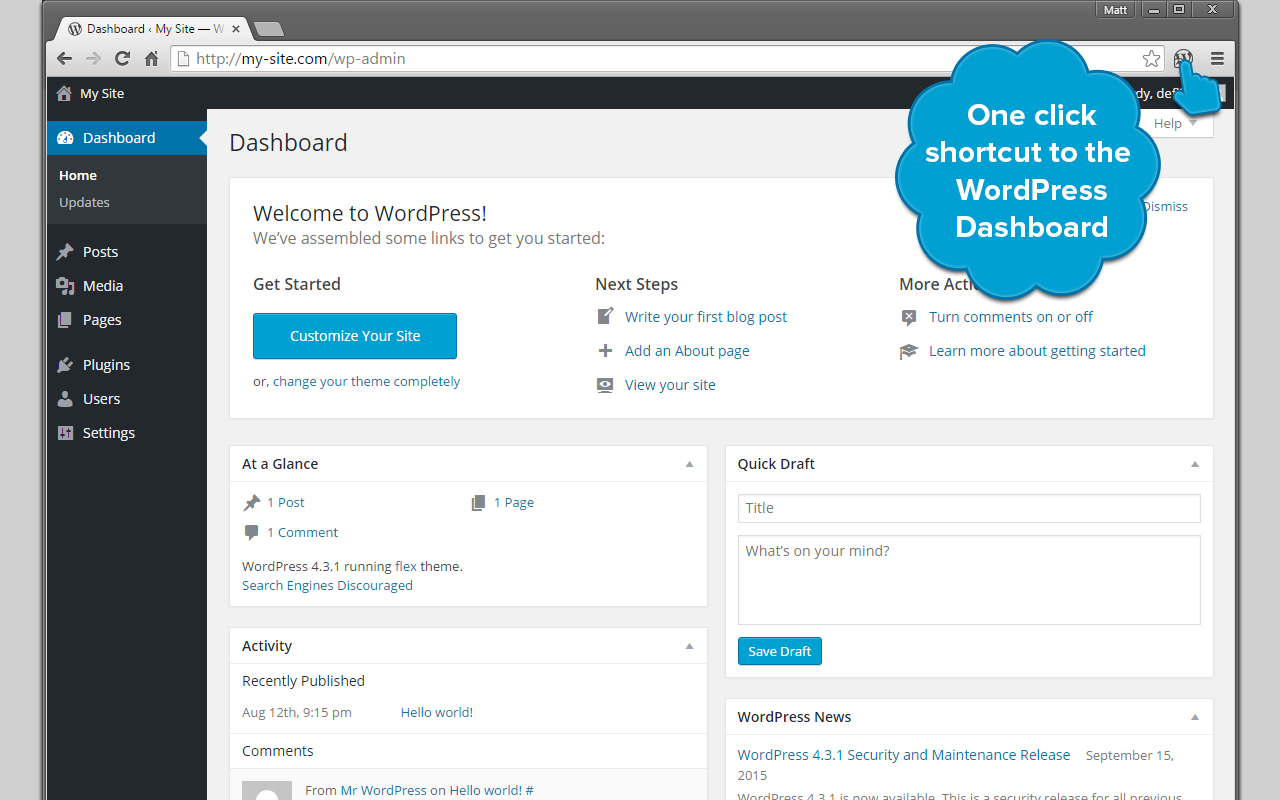Screen dimensions: 1280x800
Task: Open Learn more about getting started link
Action: point(1037,351)
